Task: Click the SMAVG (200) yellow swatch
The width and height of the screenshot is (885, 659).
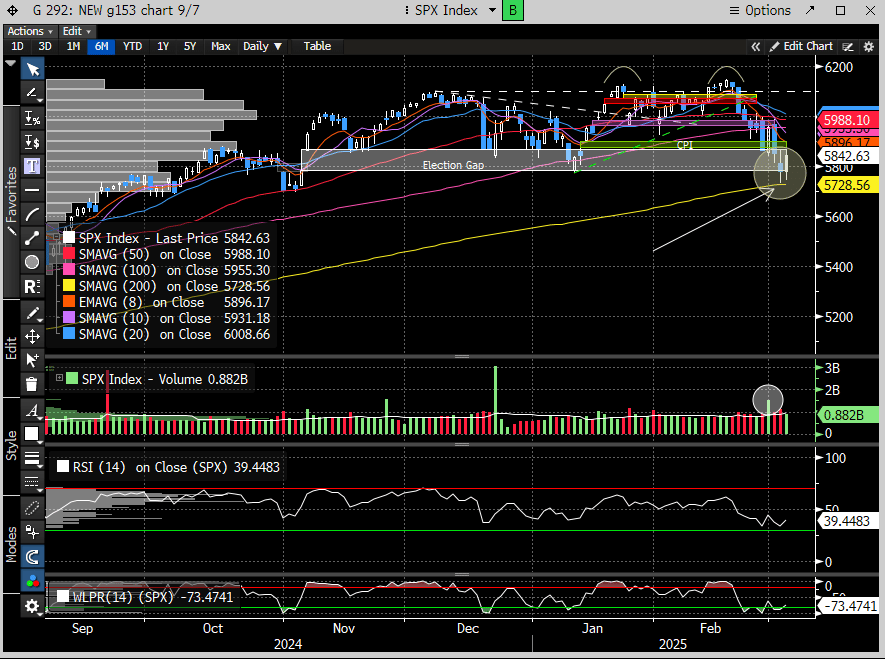Action: tap(69, 286)
